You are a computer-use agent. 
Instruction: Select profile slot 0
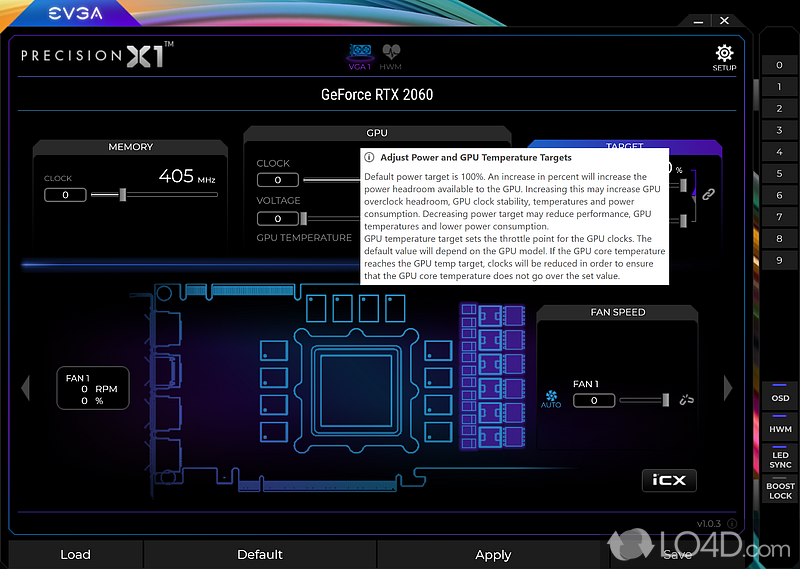click(x=779, y=65)
